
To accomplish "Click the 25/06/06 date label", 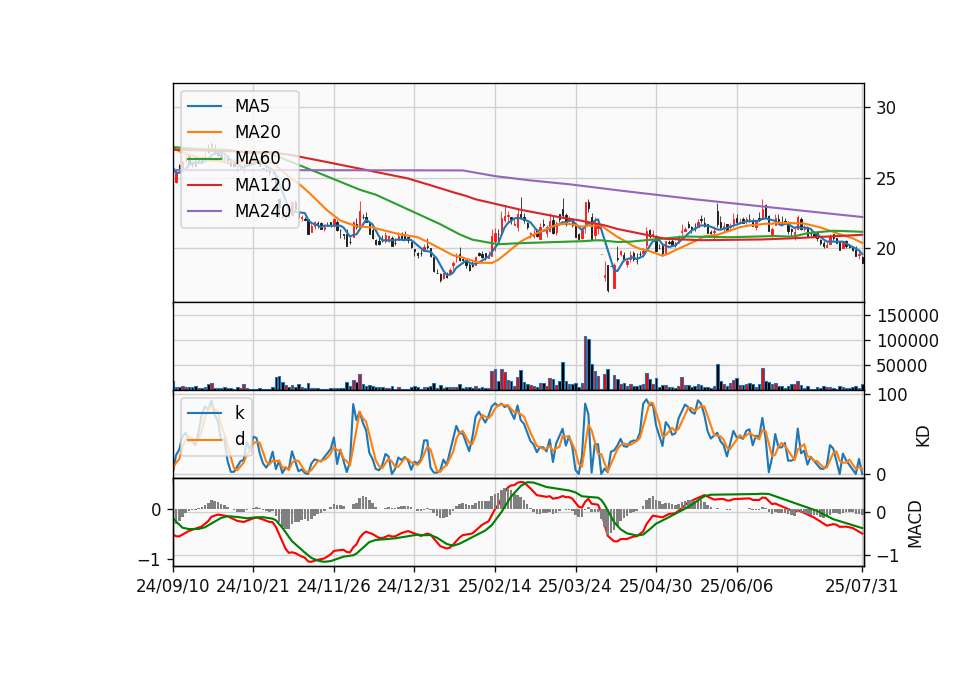I will [737, 586].
